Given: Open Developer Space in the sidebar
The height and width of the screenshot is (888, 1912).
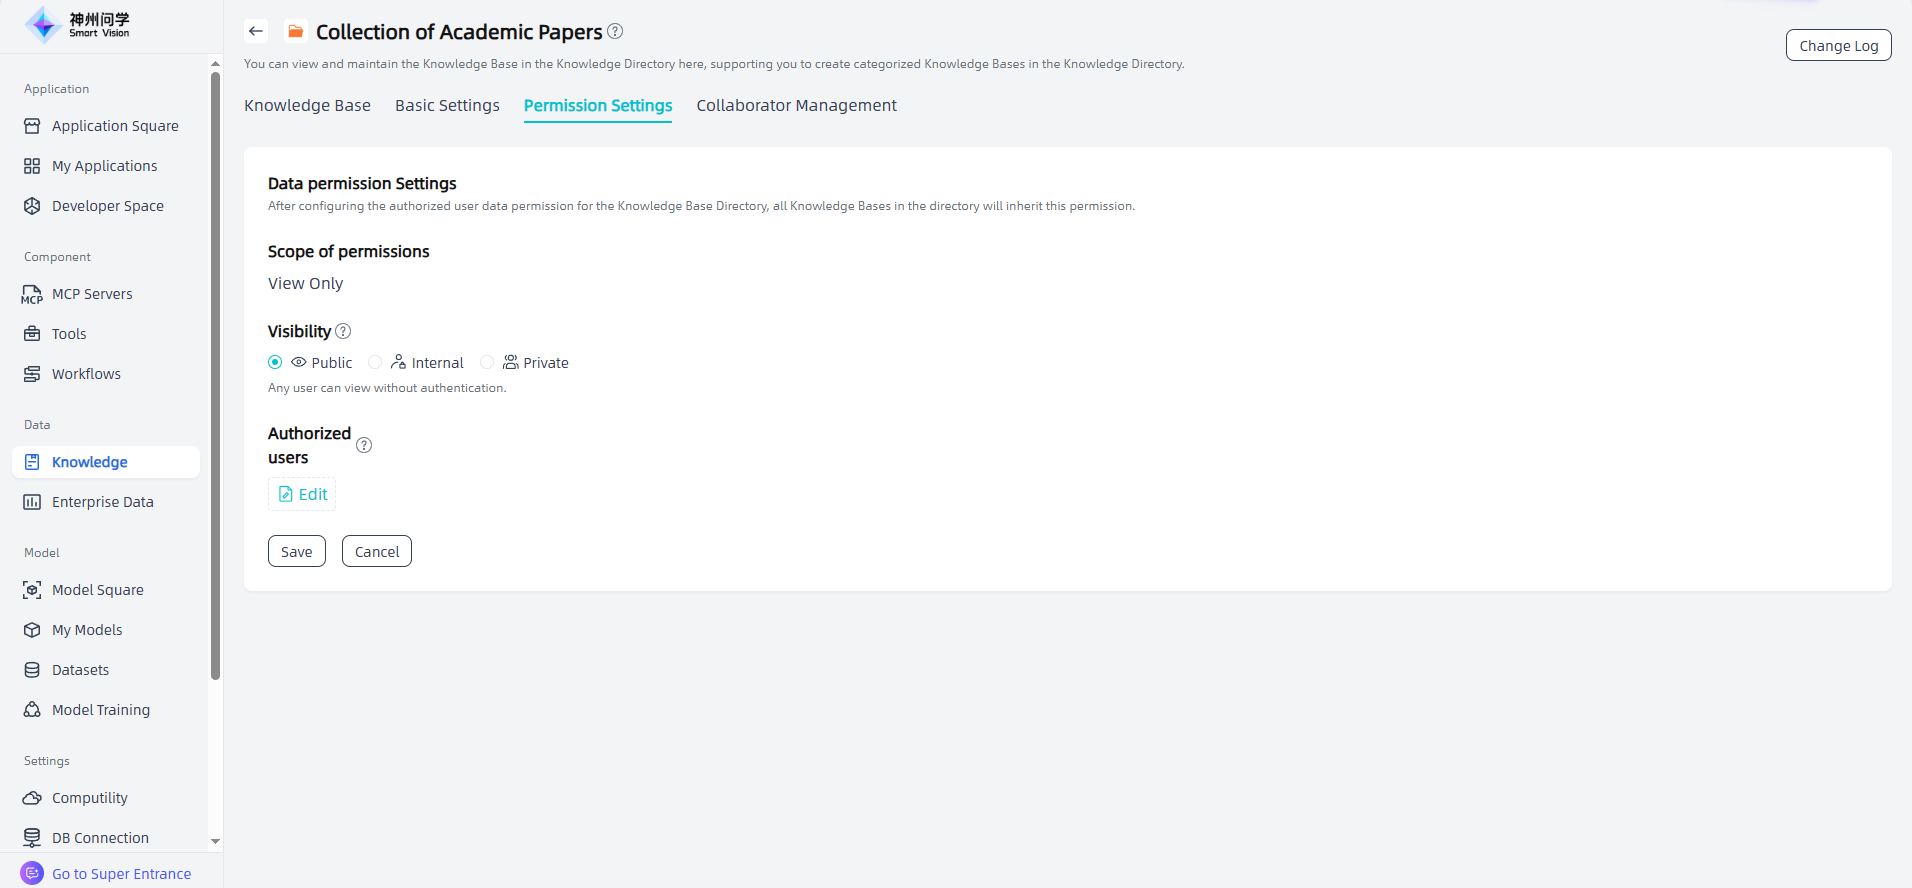Looking at the screenshot, I should [107, 206].
